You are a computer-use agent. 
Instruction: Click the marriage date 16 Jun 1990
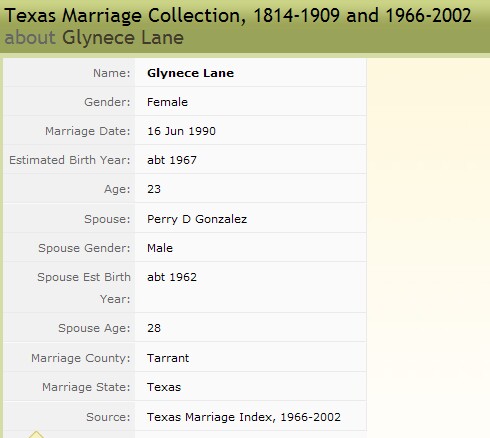pyautogui.click(x=181, y=131)
